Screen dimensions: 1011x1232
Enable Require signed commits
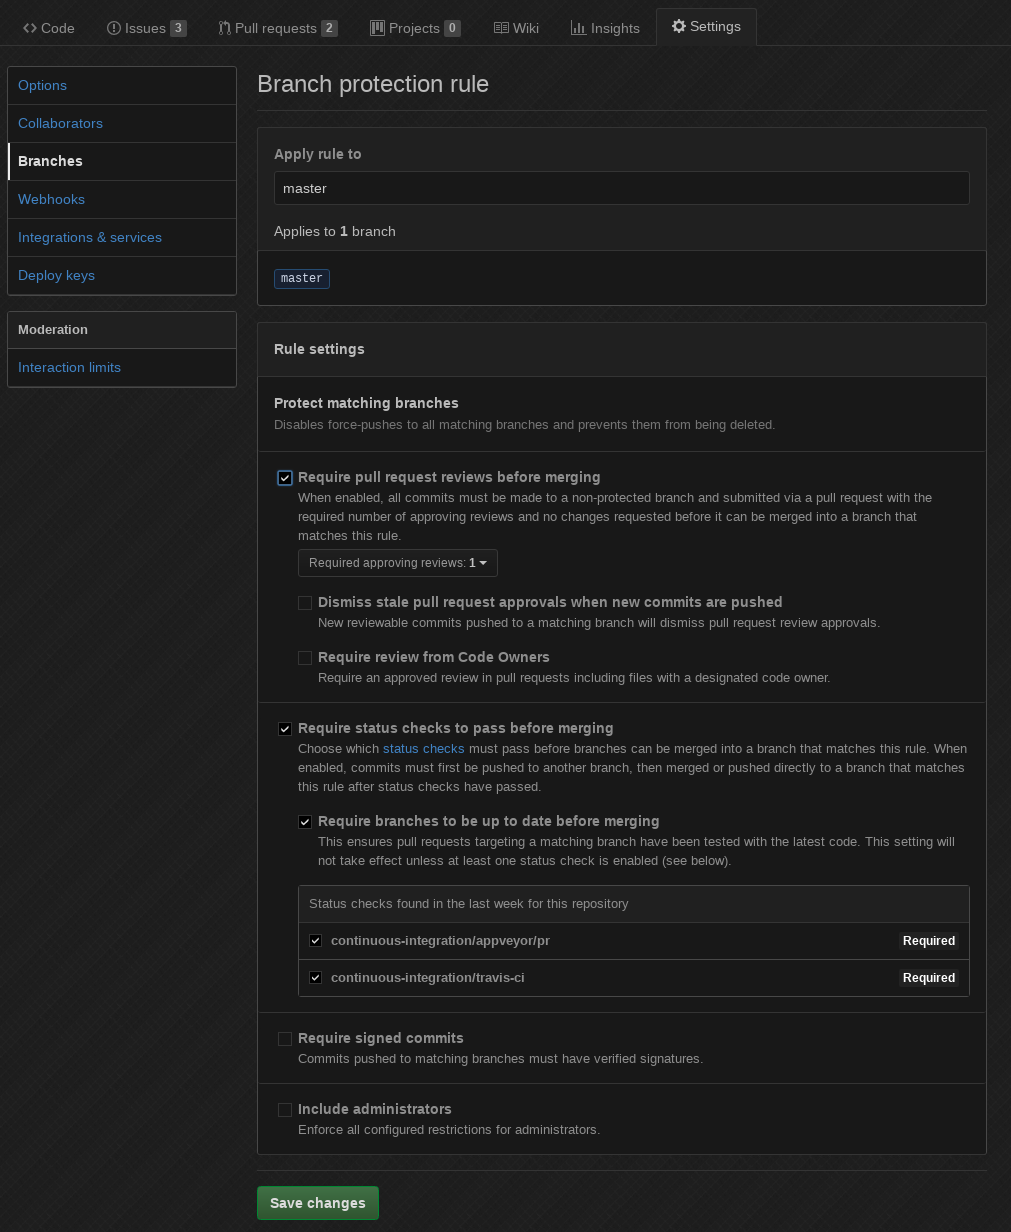click(x=285, y=1038)
